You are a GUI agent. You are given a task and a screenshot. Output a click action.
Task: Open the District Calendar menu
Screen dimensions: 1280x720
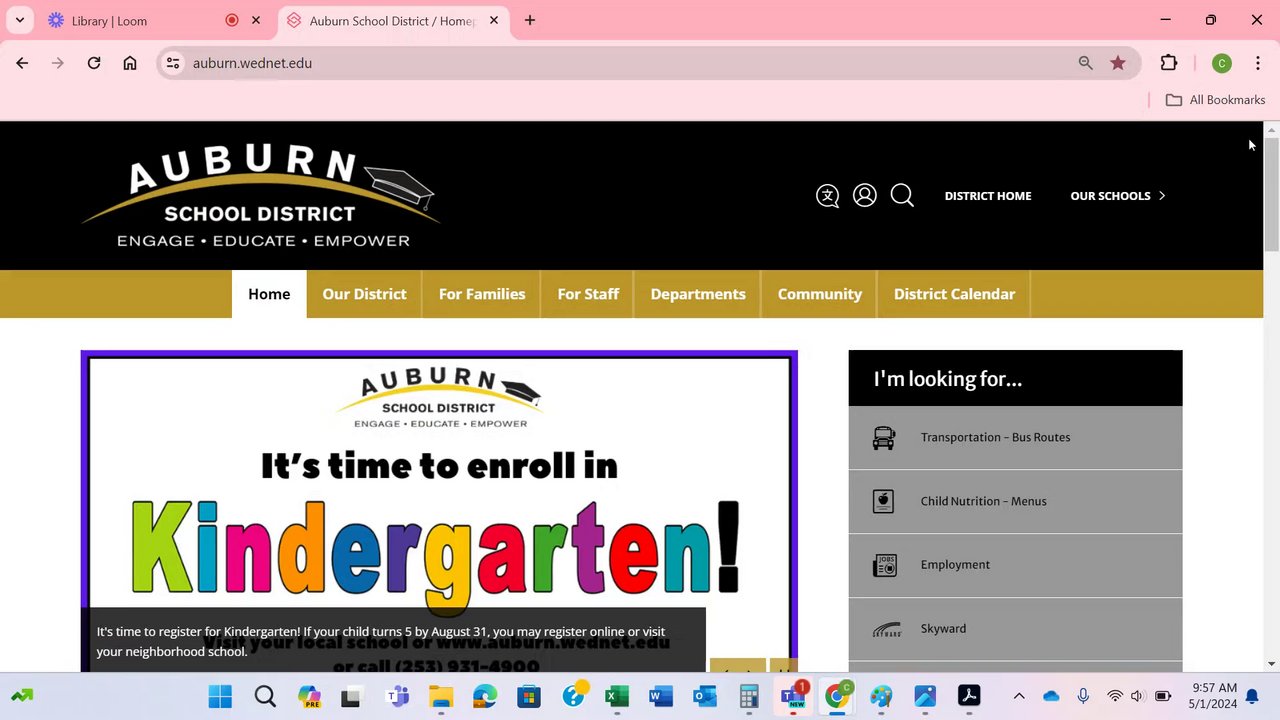tap(954, 294)
